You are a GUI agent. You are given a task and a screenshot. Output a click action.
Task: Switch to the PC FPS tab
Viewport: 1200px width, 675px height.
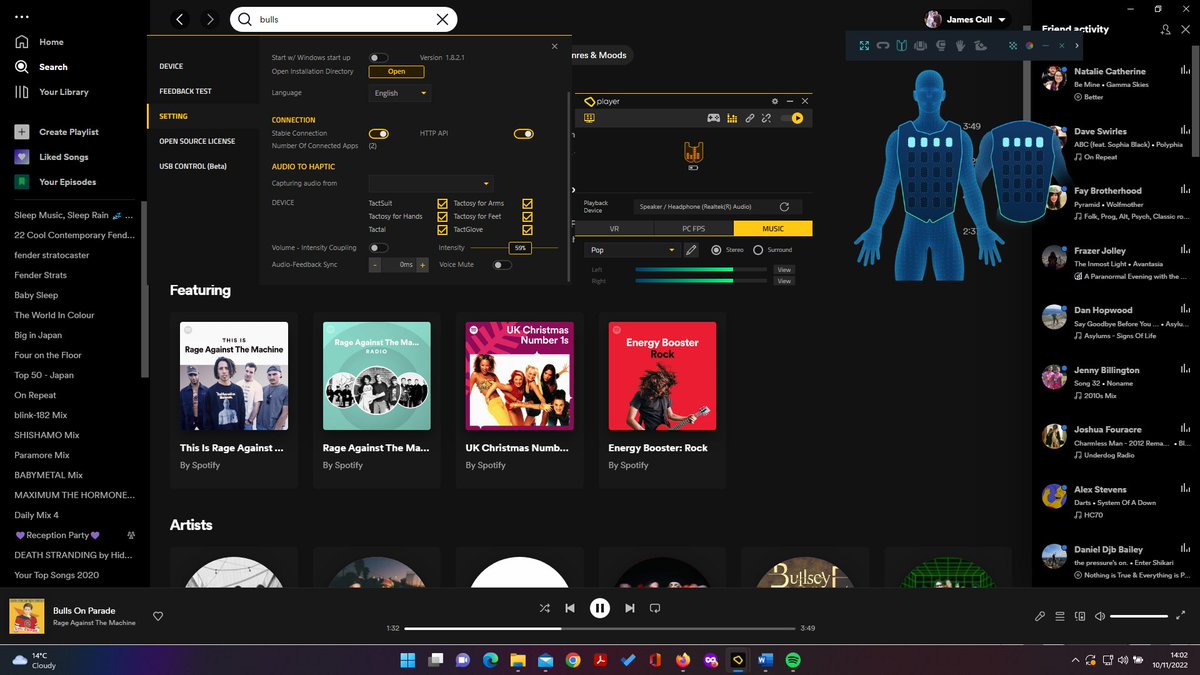click(693, 229)
